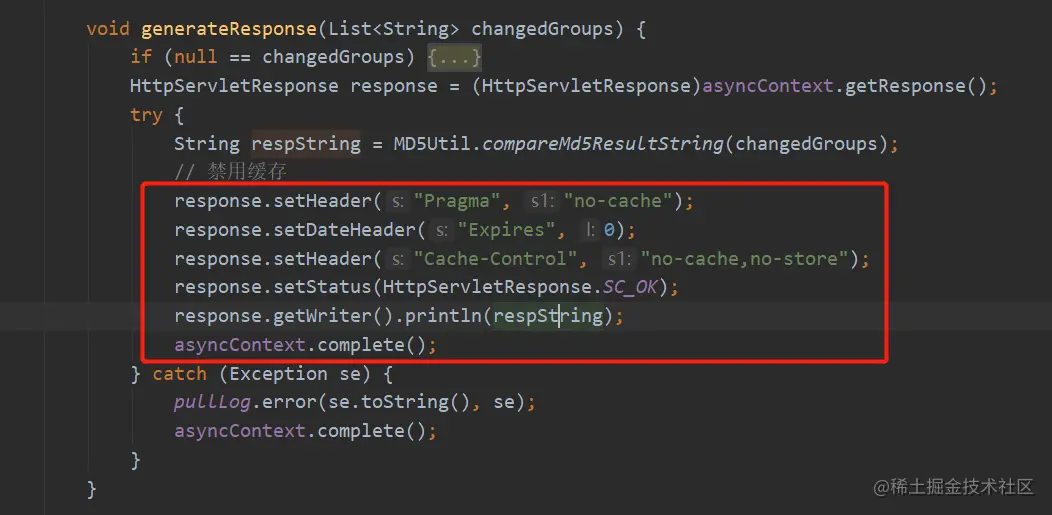Click the 'if' keyword
This screenshot has width=1052, height=515.
click(141, 57)
